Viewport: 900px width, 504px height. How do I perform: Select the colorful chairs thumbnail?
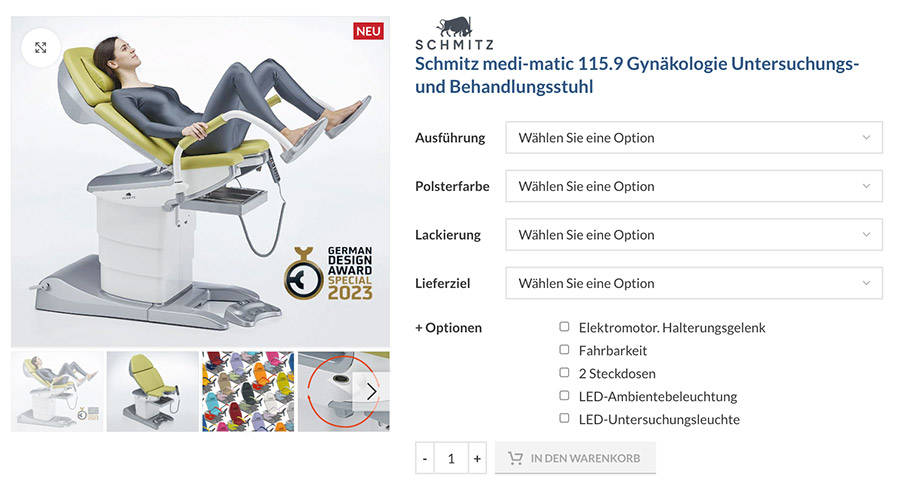pos(248,391)
